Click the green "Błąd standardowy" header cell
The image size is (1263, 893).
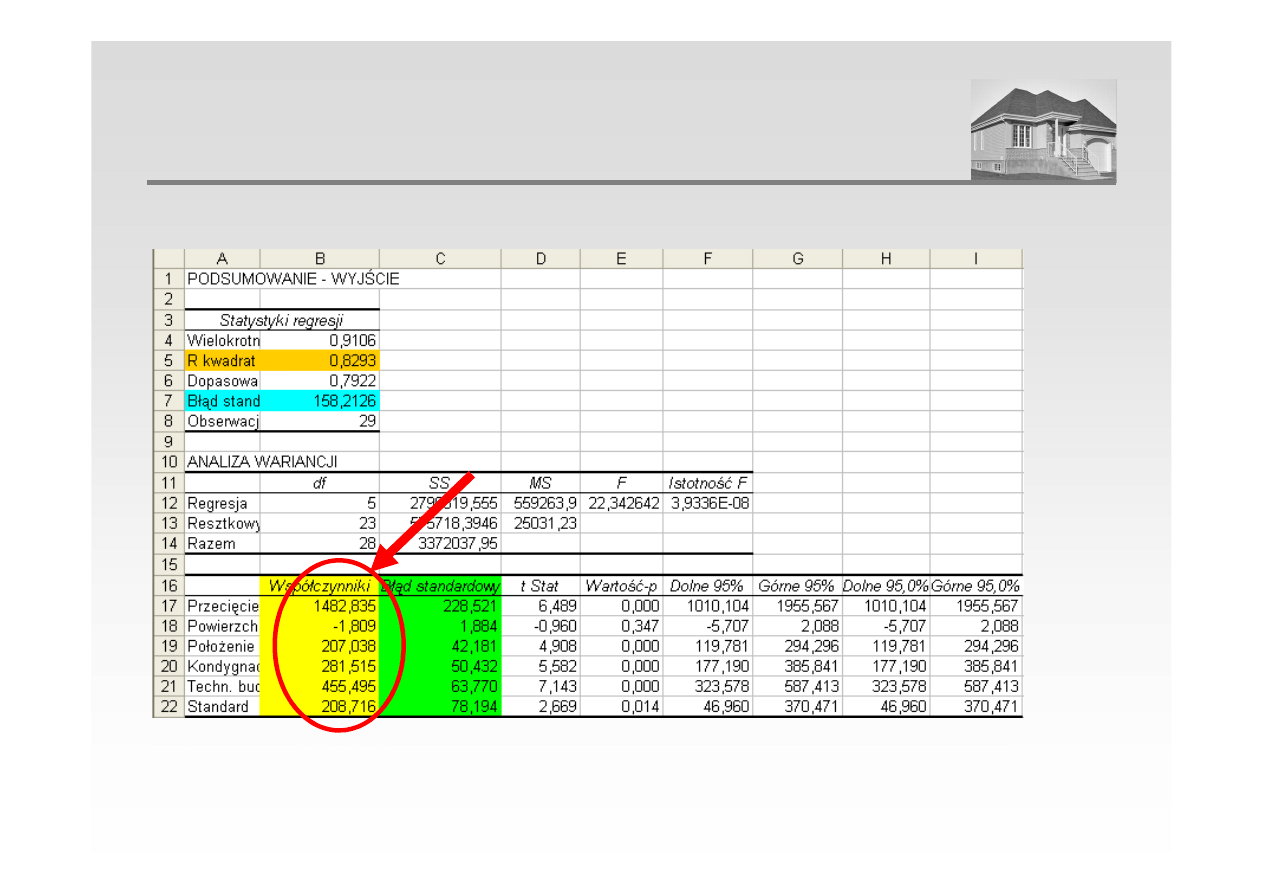click(440, 586)
